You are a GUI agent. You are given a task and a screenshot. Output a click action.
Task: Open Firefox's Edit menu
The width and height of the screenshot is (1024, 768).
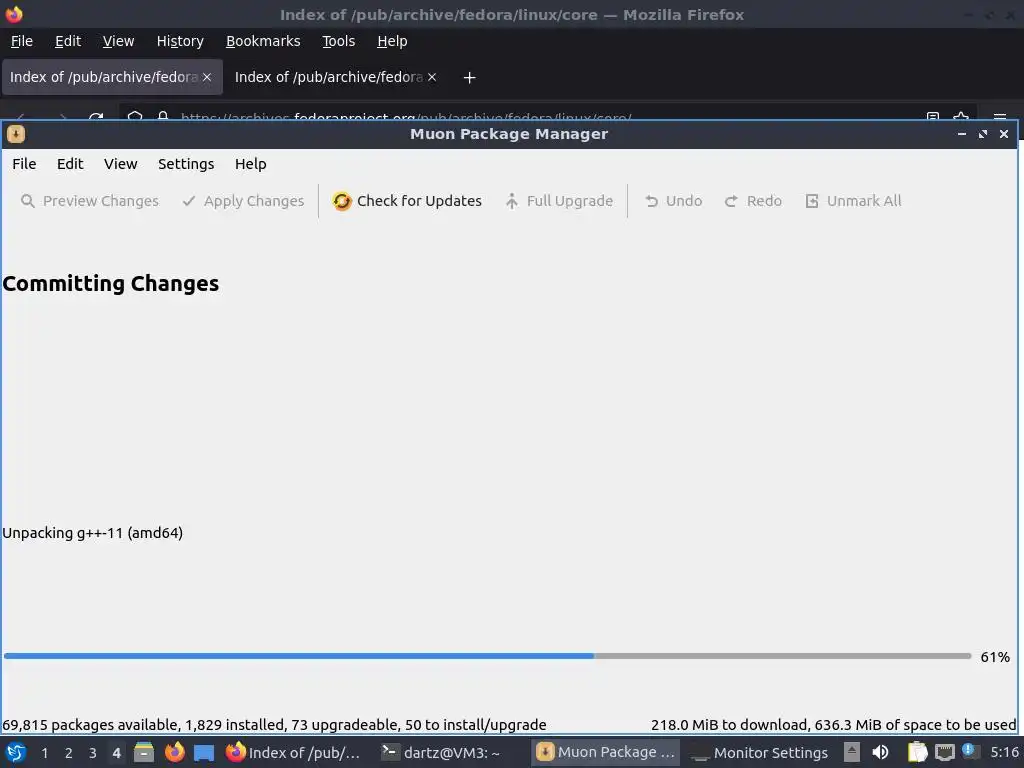[x=68, y=41]
